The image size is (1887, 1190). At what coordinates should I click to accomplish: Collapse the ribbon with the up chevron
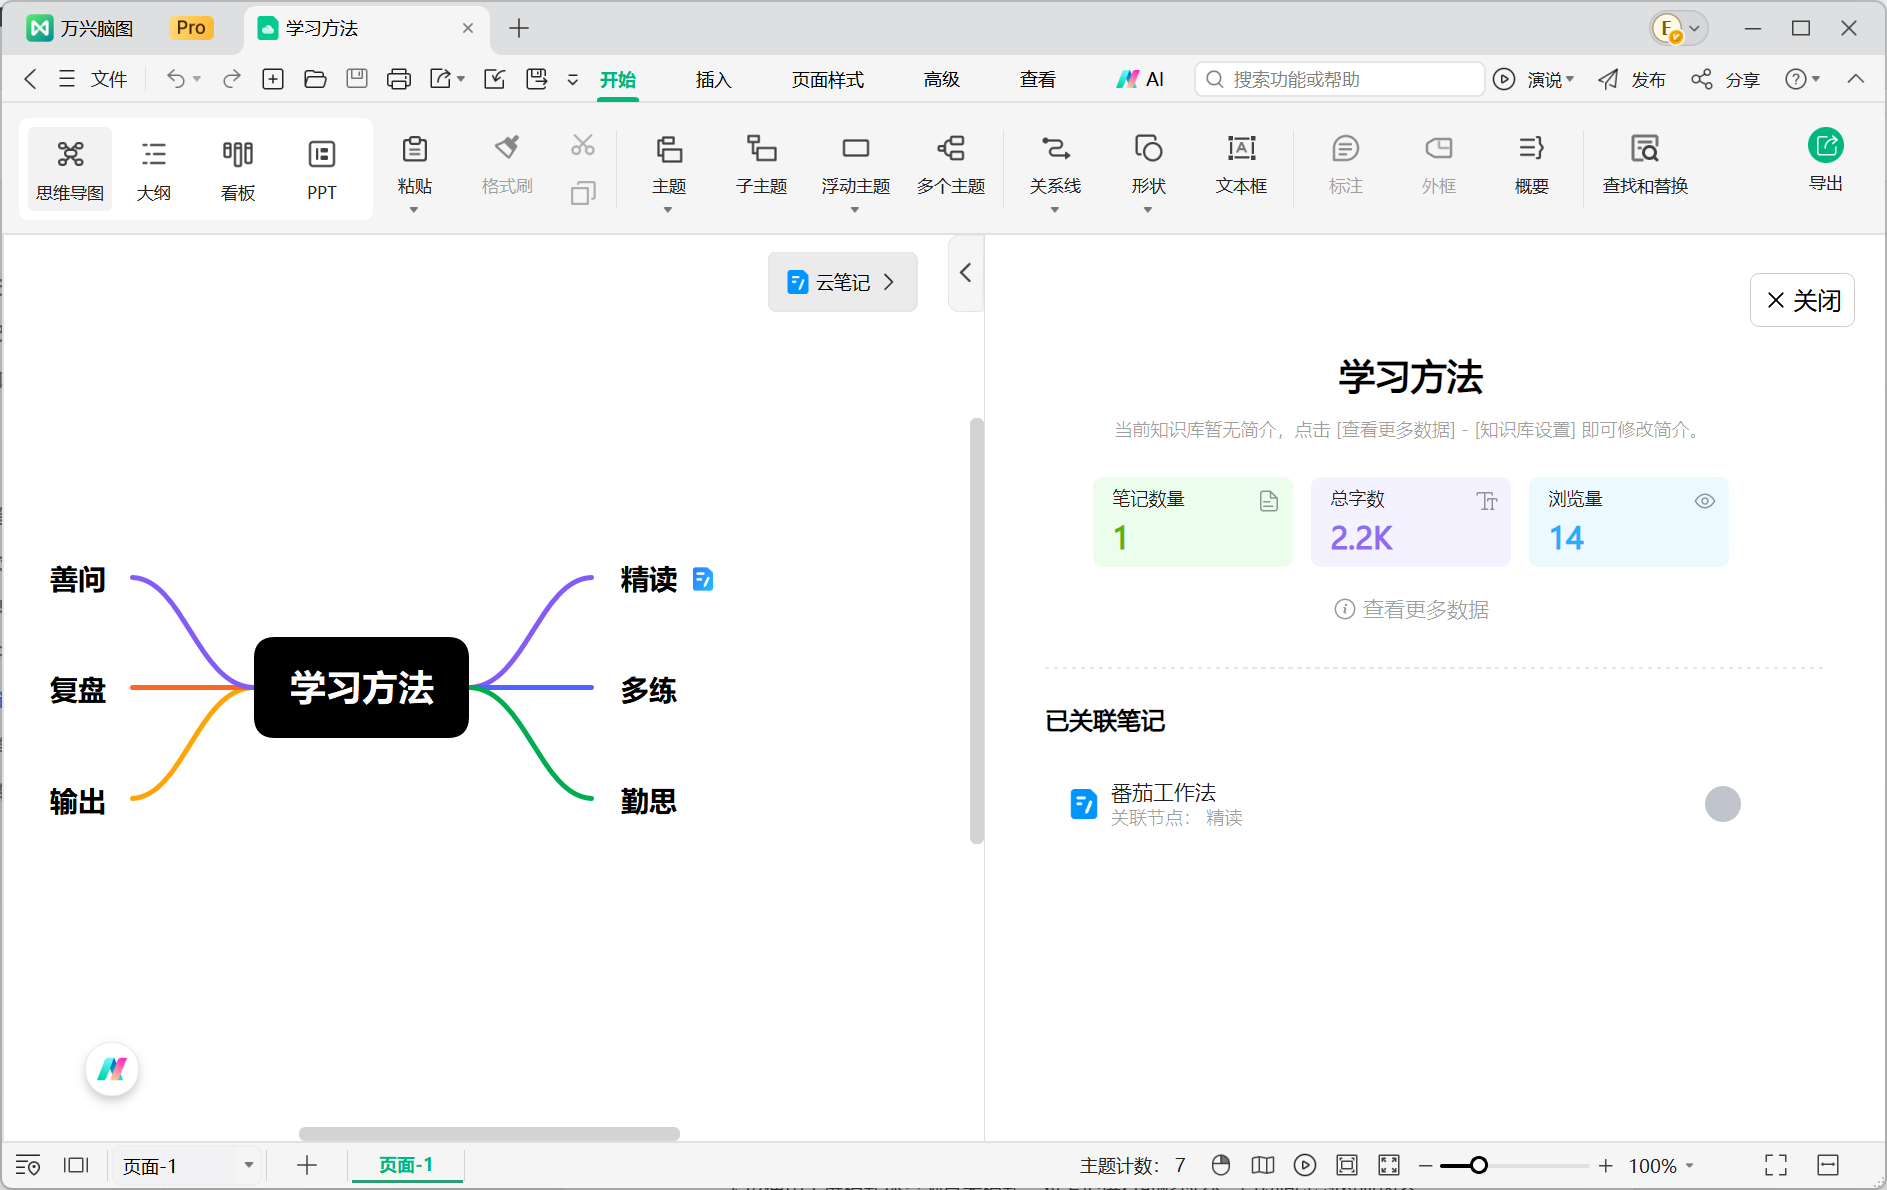(x=1856, y=79)
